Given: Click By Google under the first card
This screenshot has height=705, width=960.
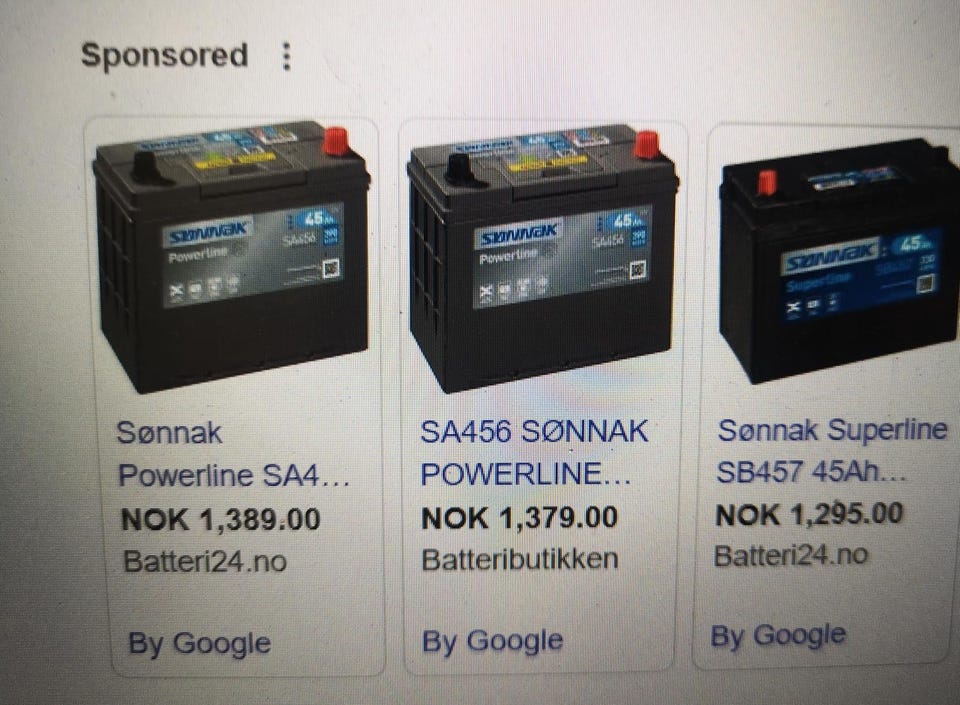Looking at the screenshot, I should 200,644.
